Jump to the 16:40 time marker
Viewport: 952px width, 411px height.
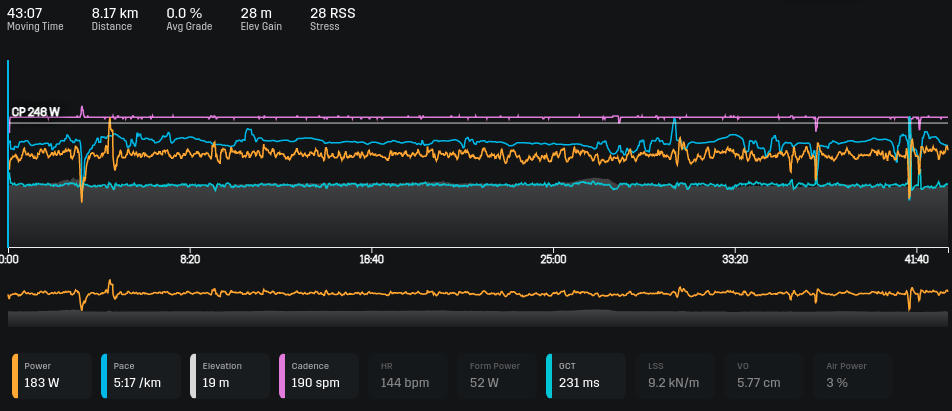371,259
